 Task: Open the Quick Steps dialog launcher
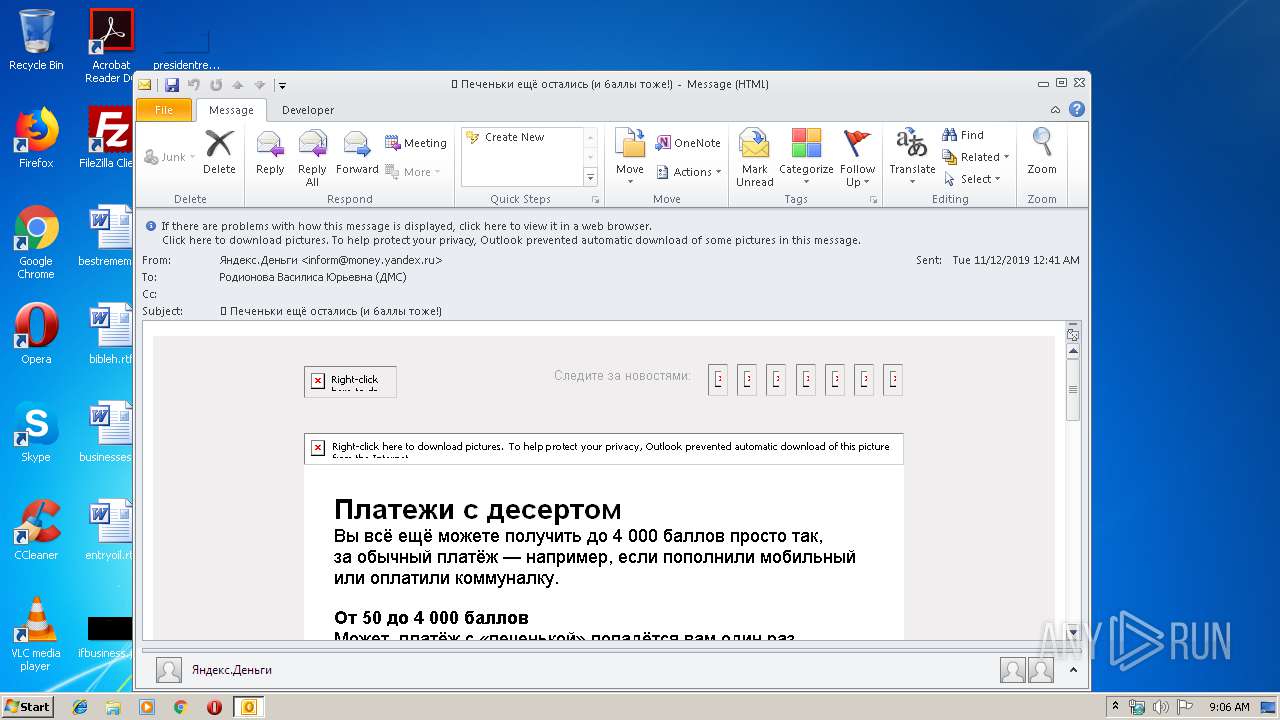[x=596, y=200]
